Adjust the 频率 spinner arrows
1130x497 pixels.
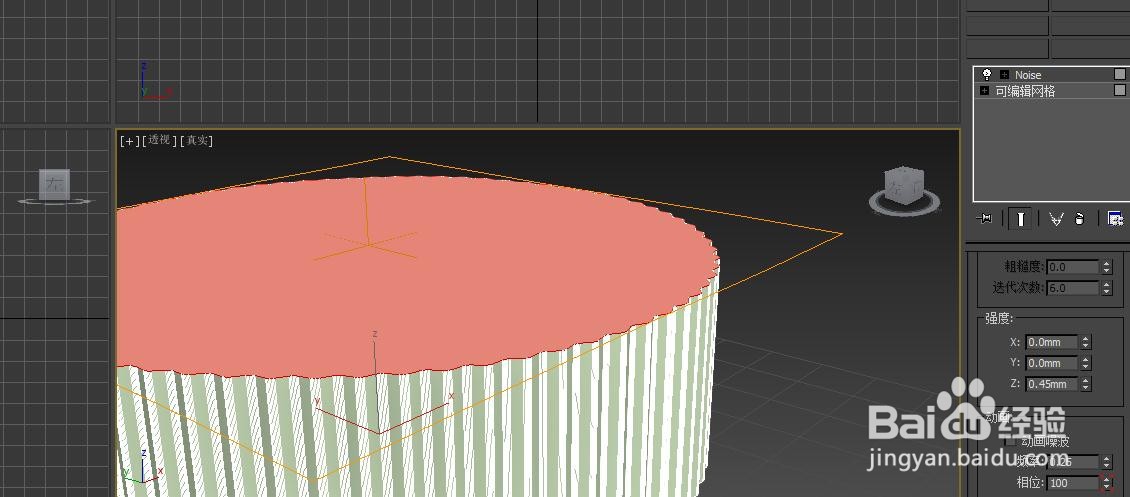(1107, 462)
